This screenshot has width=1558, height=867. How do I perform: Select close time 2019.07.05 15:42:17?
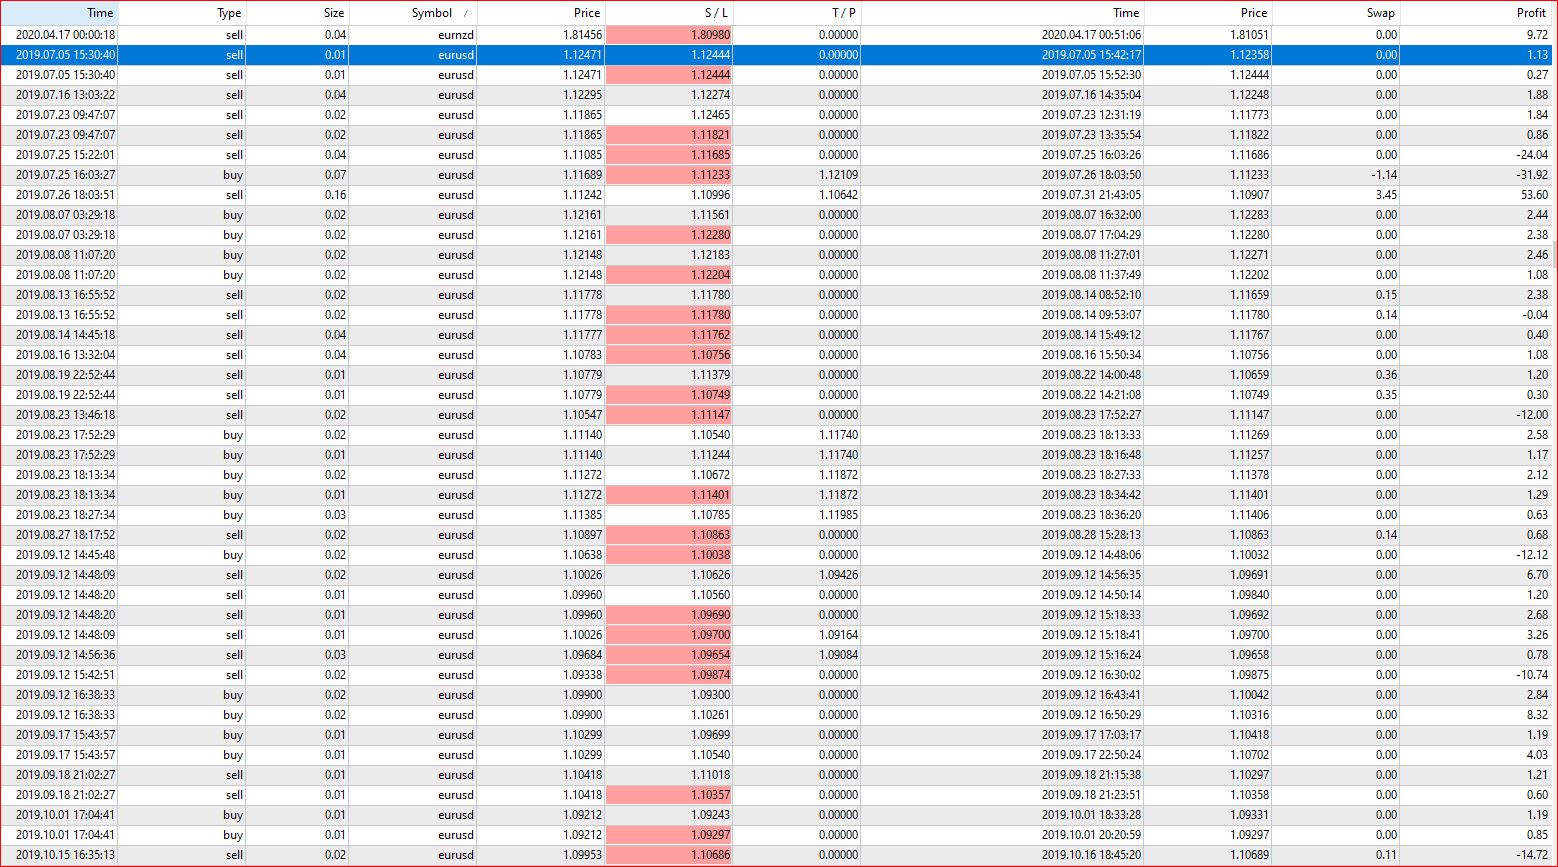point(1090,55)
